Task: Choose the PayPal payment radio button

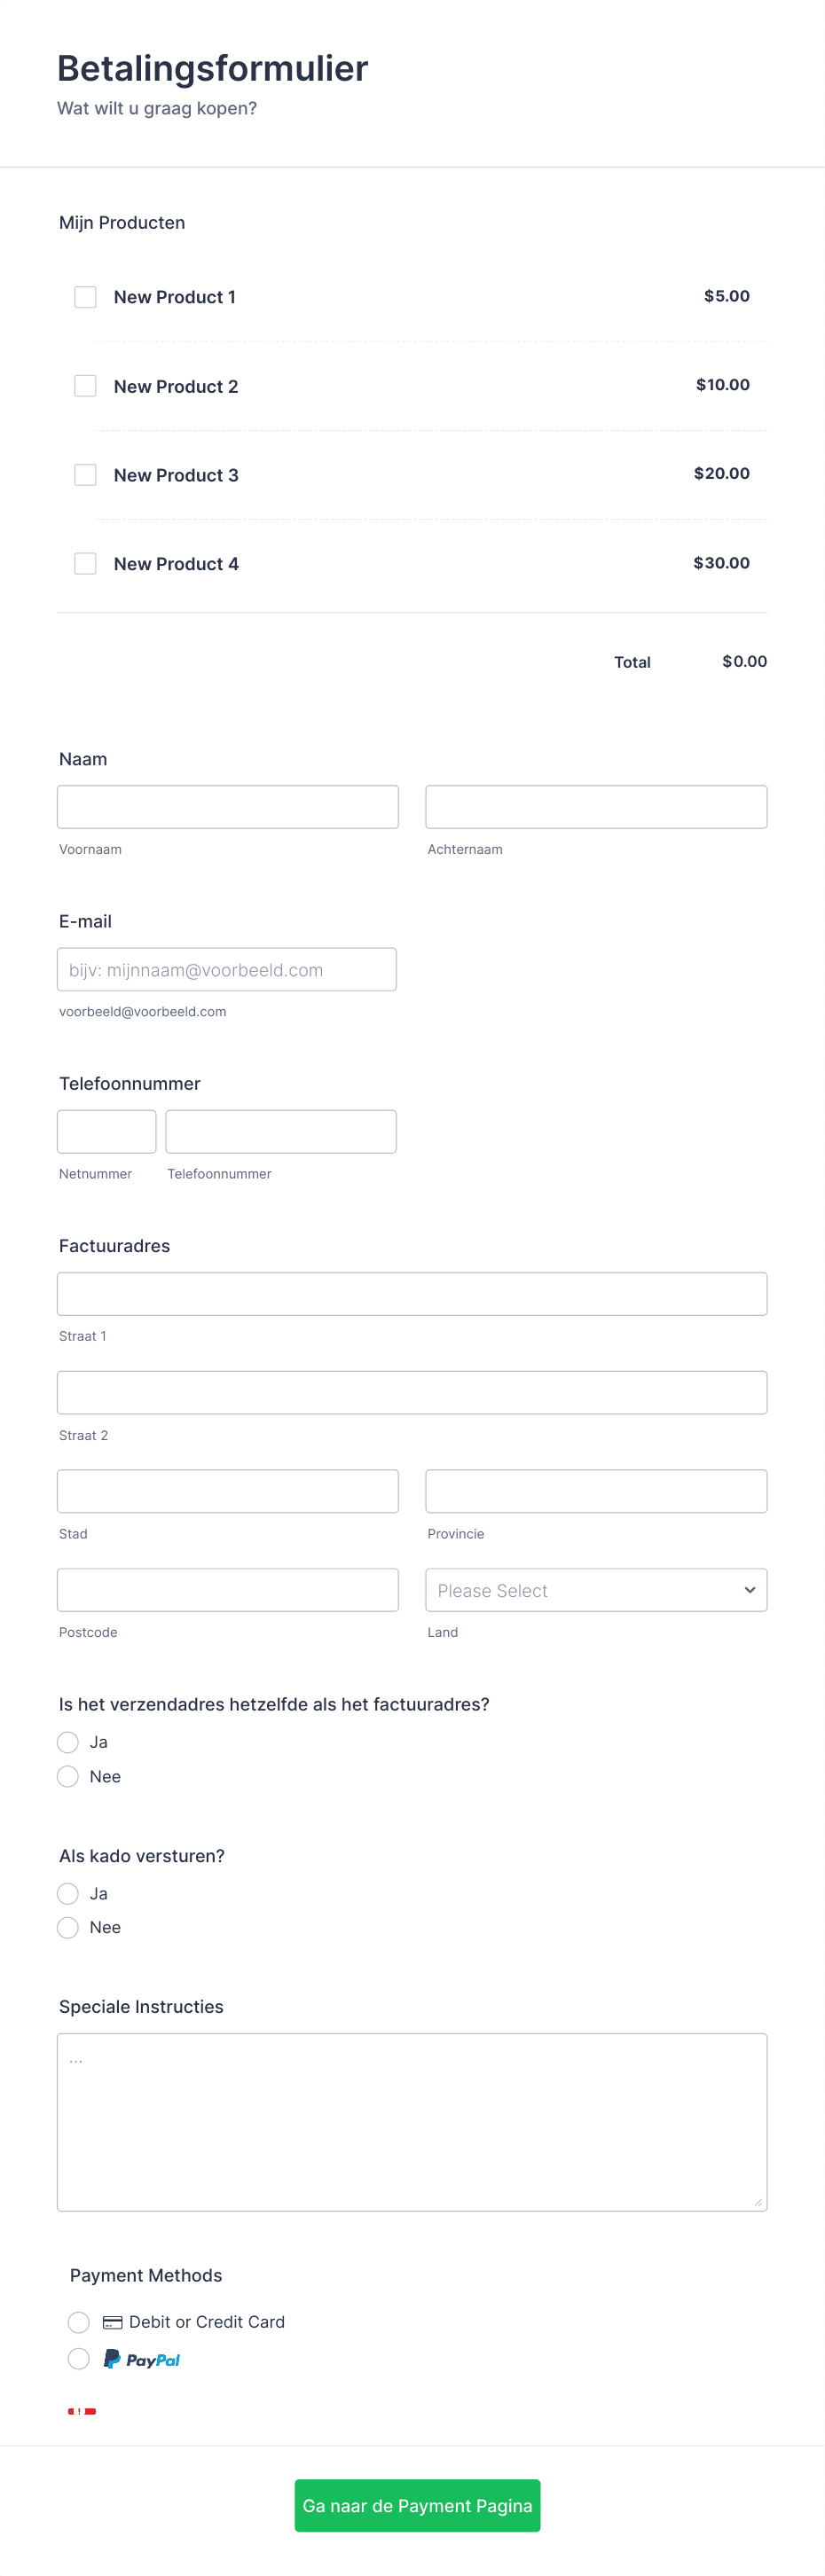Action: (79, 2359)
